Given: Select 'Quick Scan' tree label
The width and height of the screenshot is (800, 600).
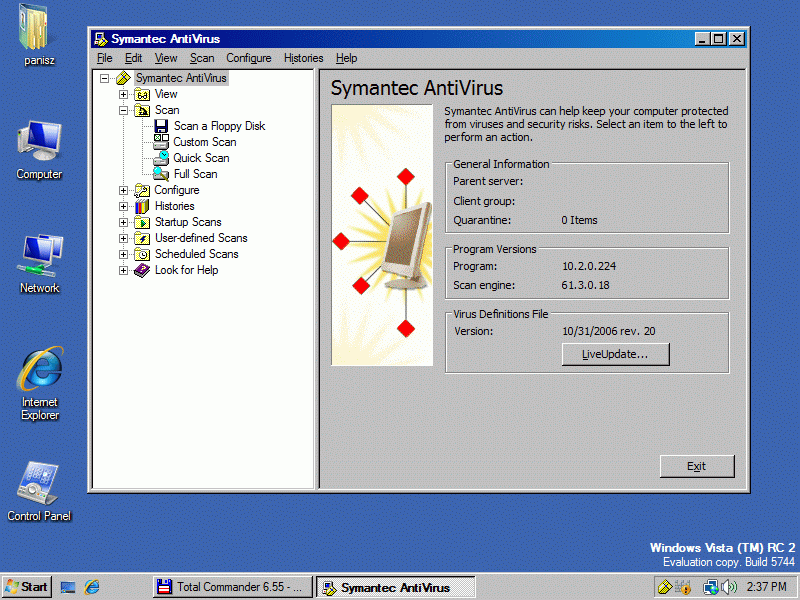Looking at the screenshot, I should (x=201, y=158).
